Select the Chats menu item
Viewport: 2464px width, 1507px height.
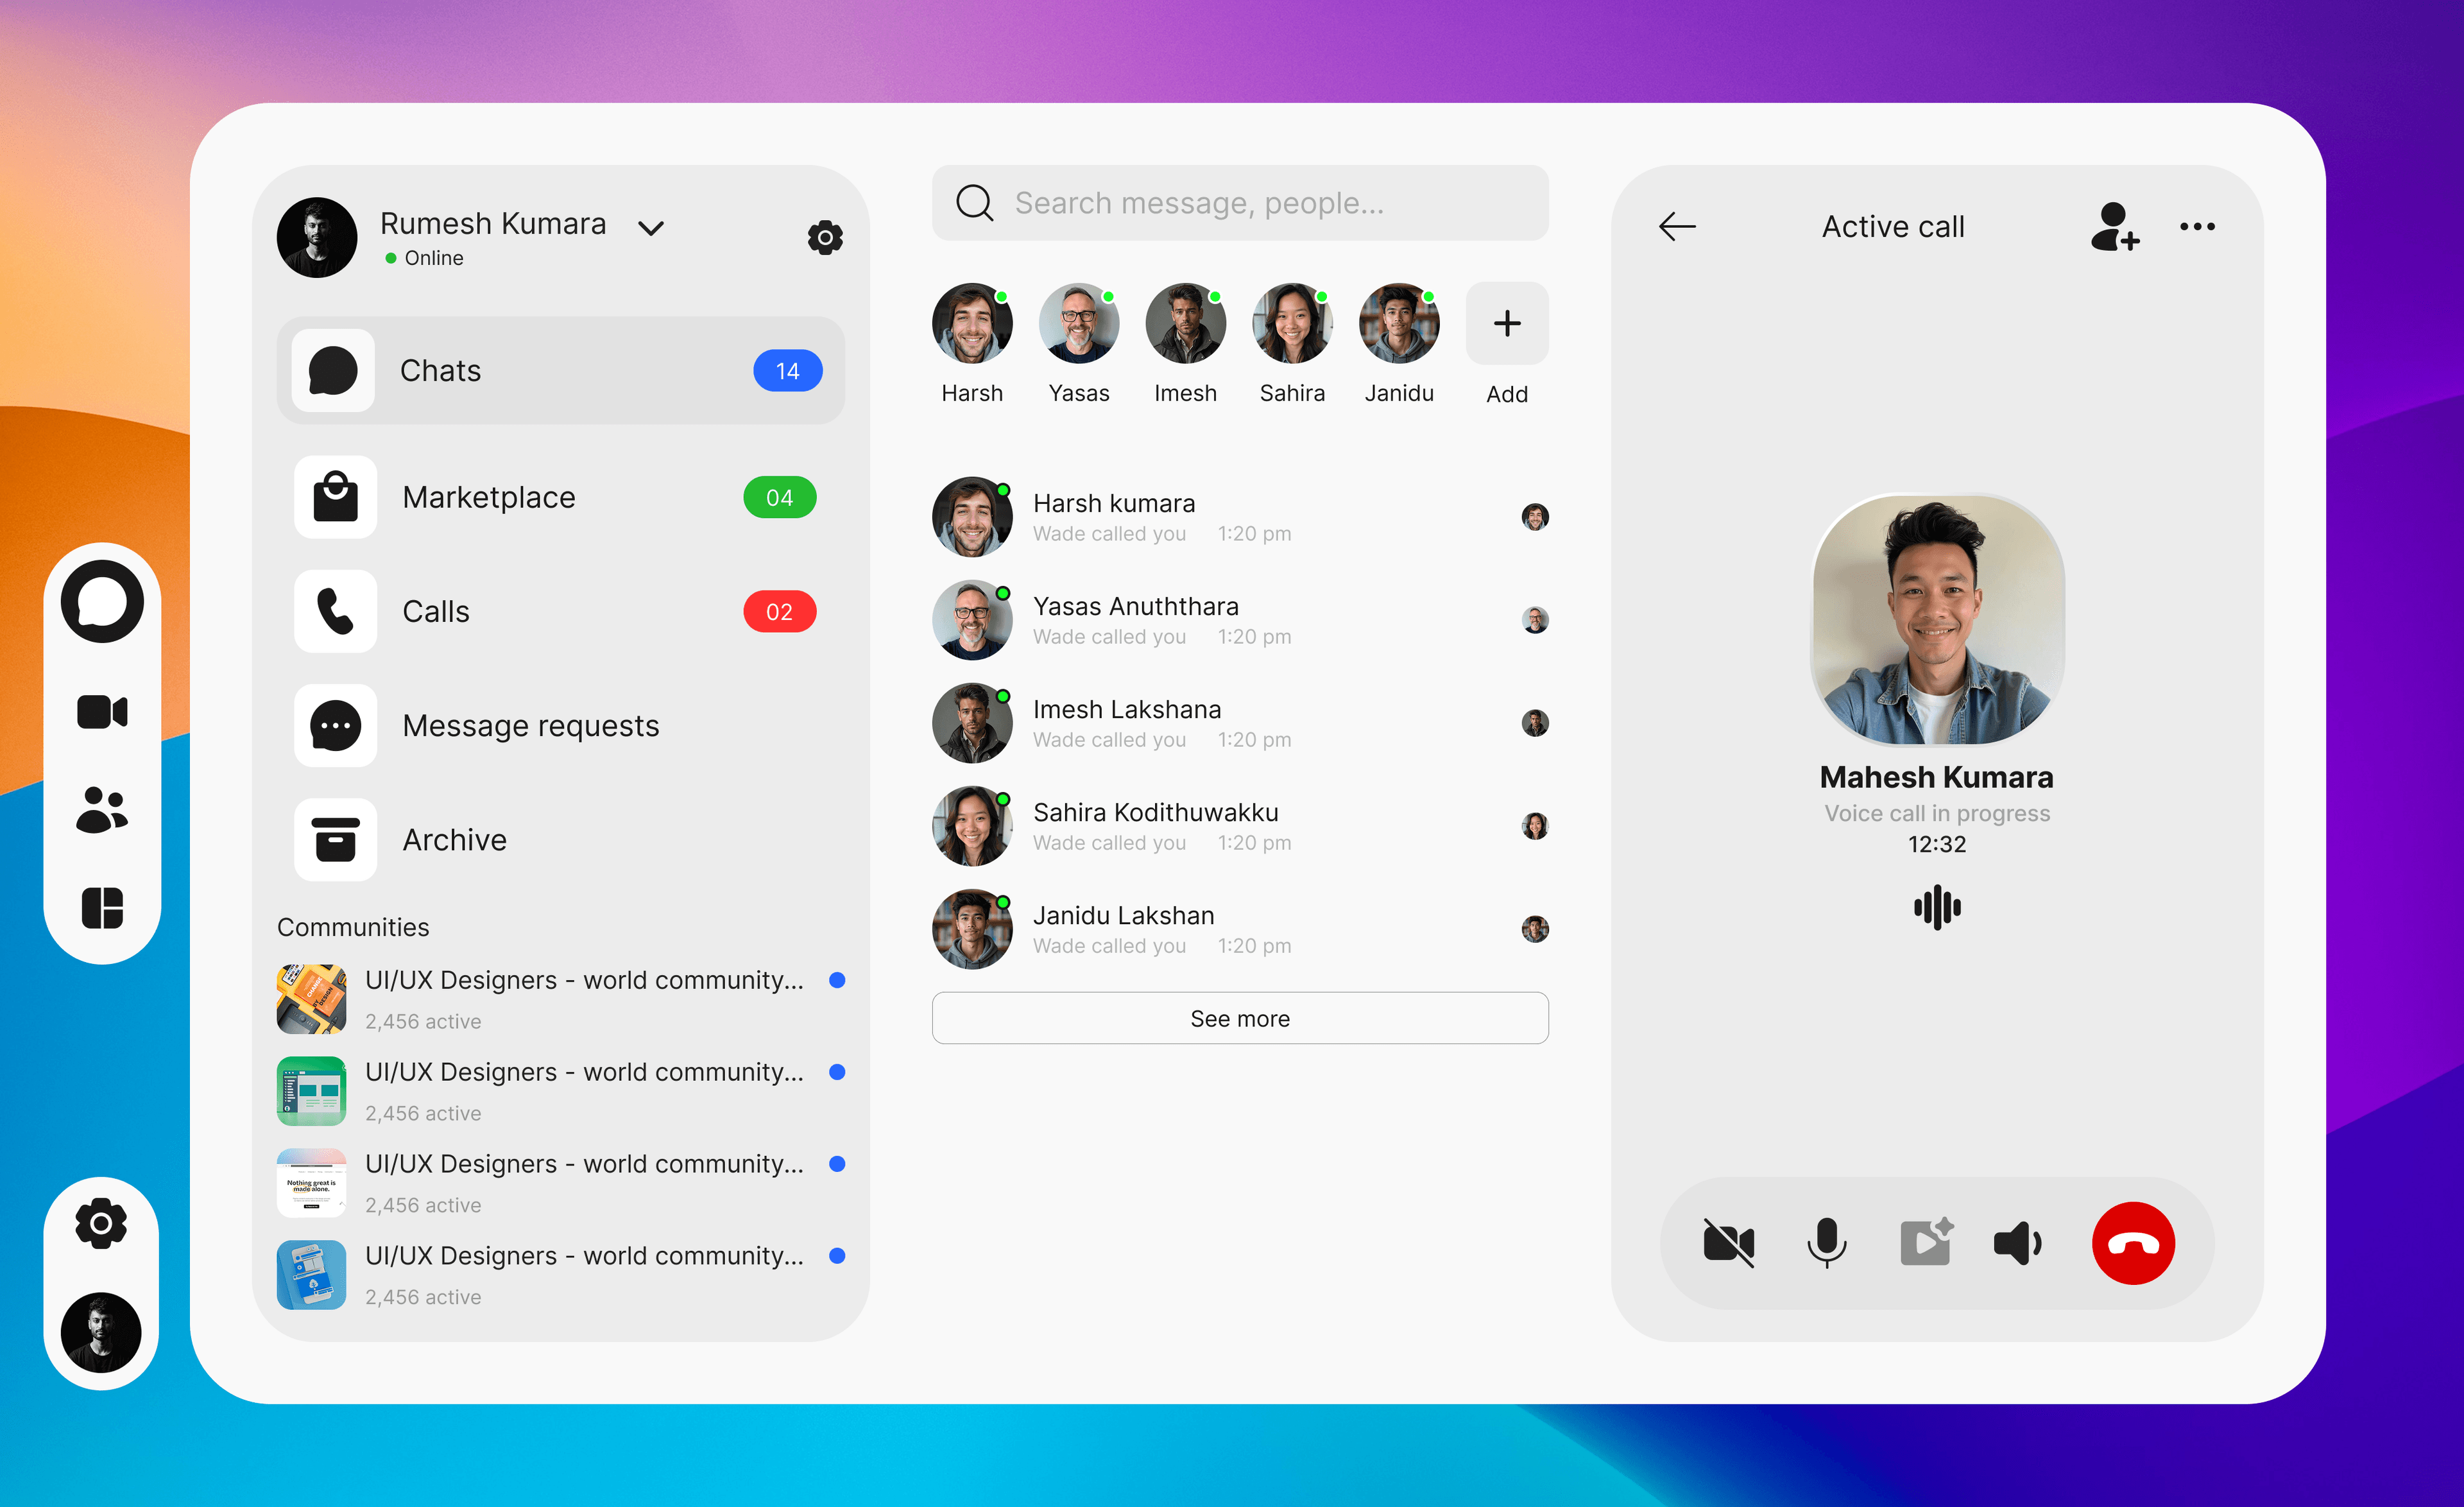(x=561, y=371)
